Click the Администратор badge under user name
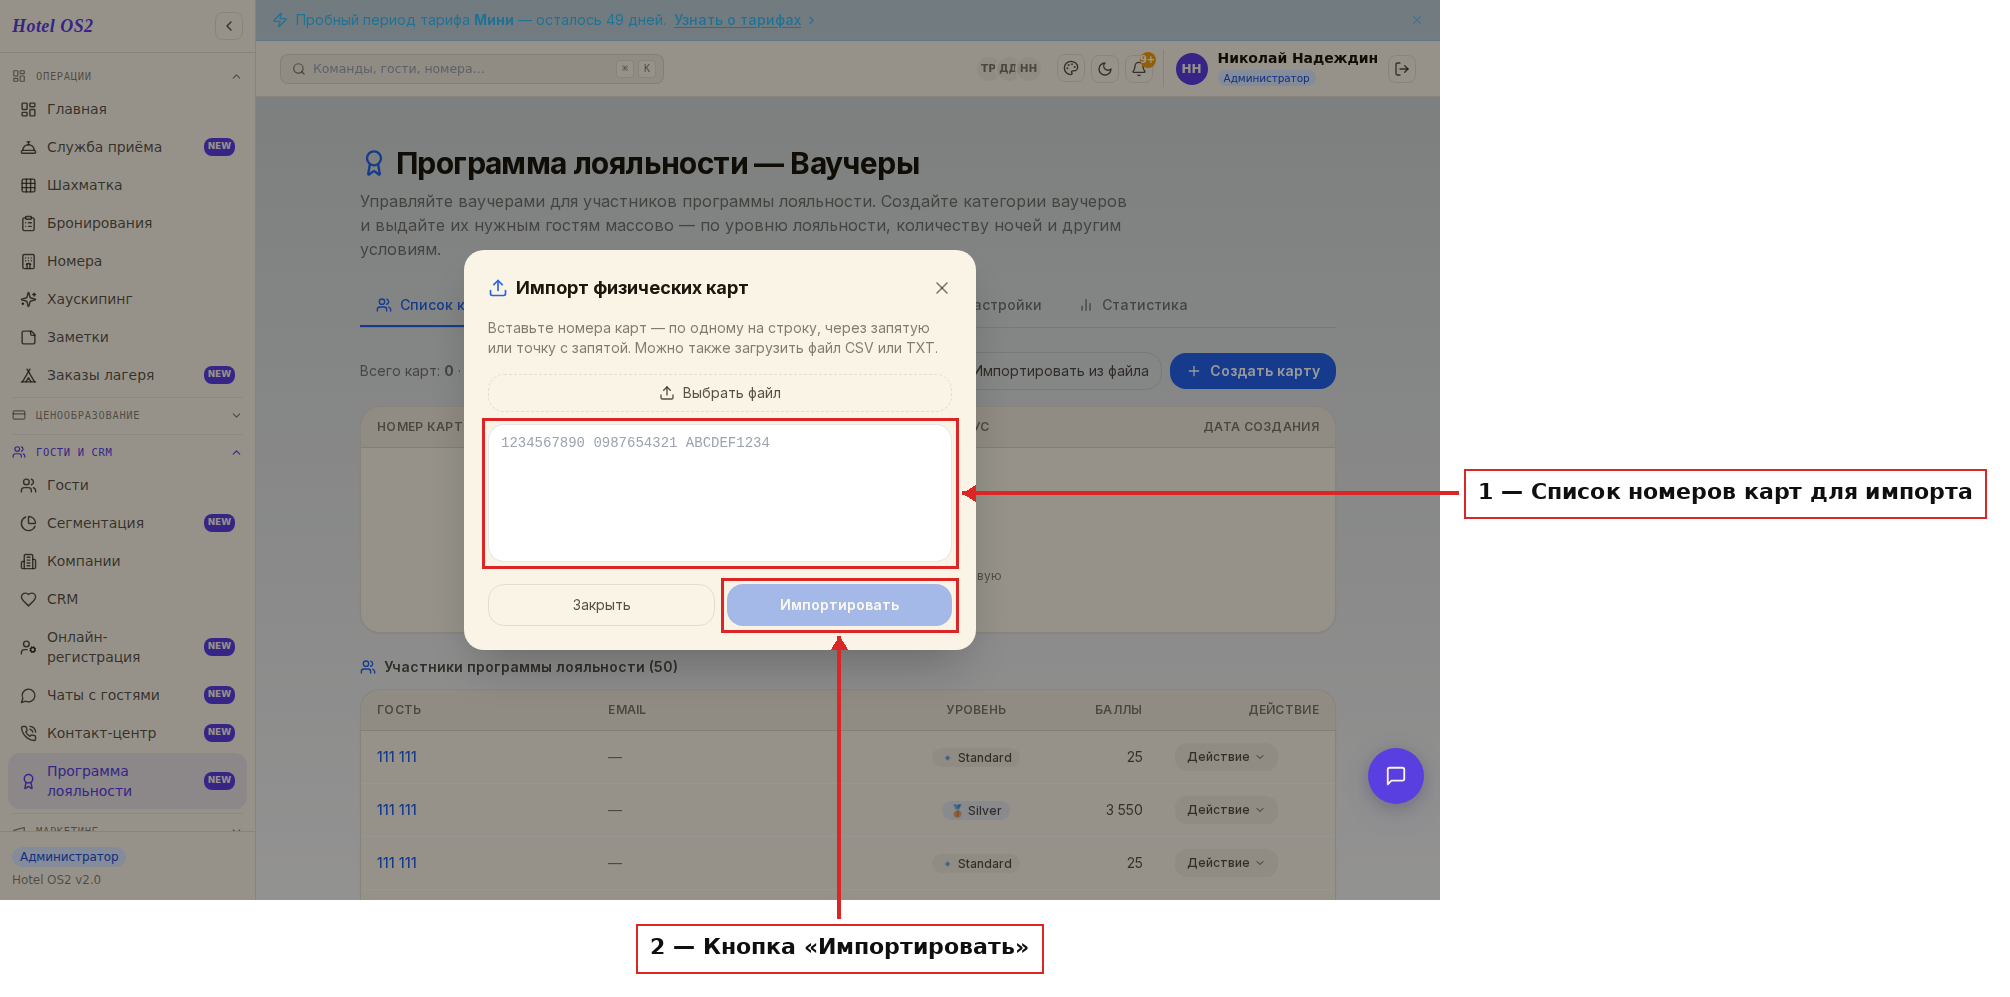Image resolution: width=2010 pixels, height=997 pixels. (x=1266, y=78)
